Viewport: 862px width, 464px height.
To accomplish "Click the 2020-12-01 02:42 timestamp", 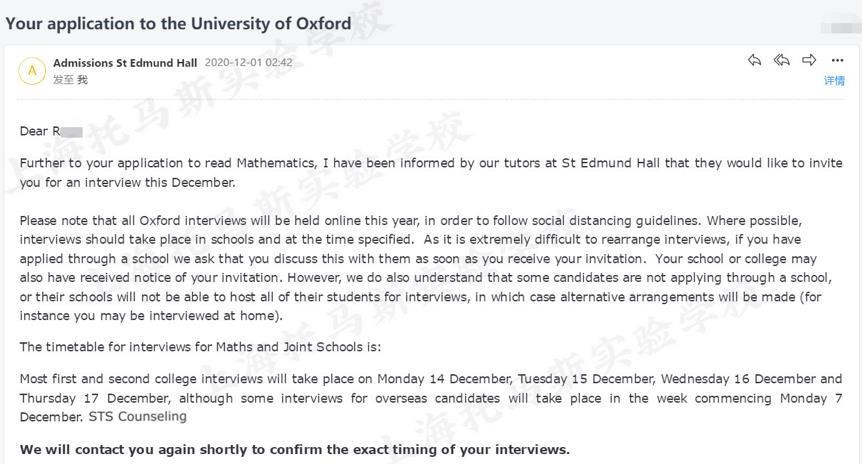I will pos(248,63).
